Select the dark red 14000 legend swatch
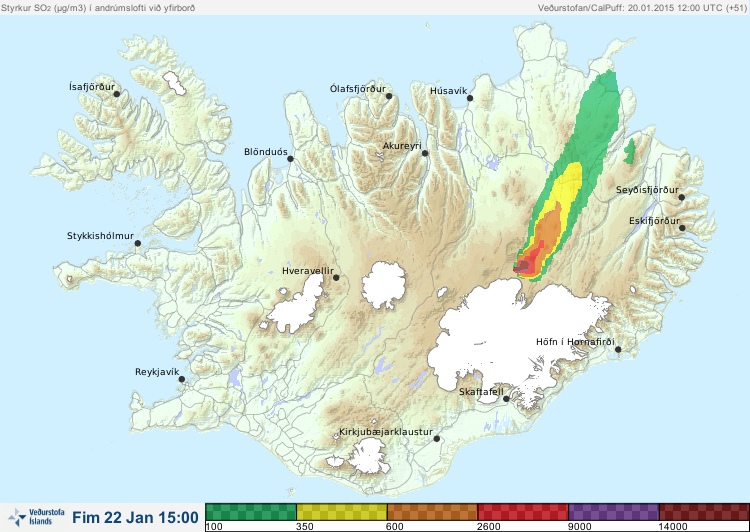Screen dimensions: 750x532 704,512
